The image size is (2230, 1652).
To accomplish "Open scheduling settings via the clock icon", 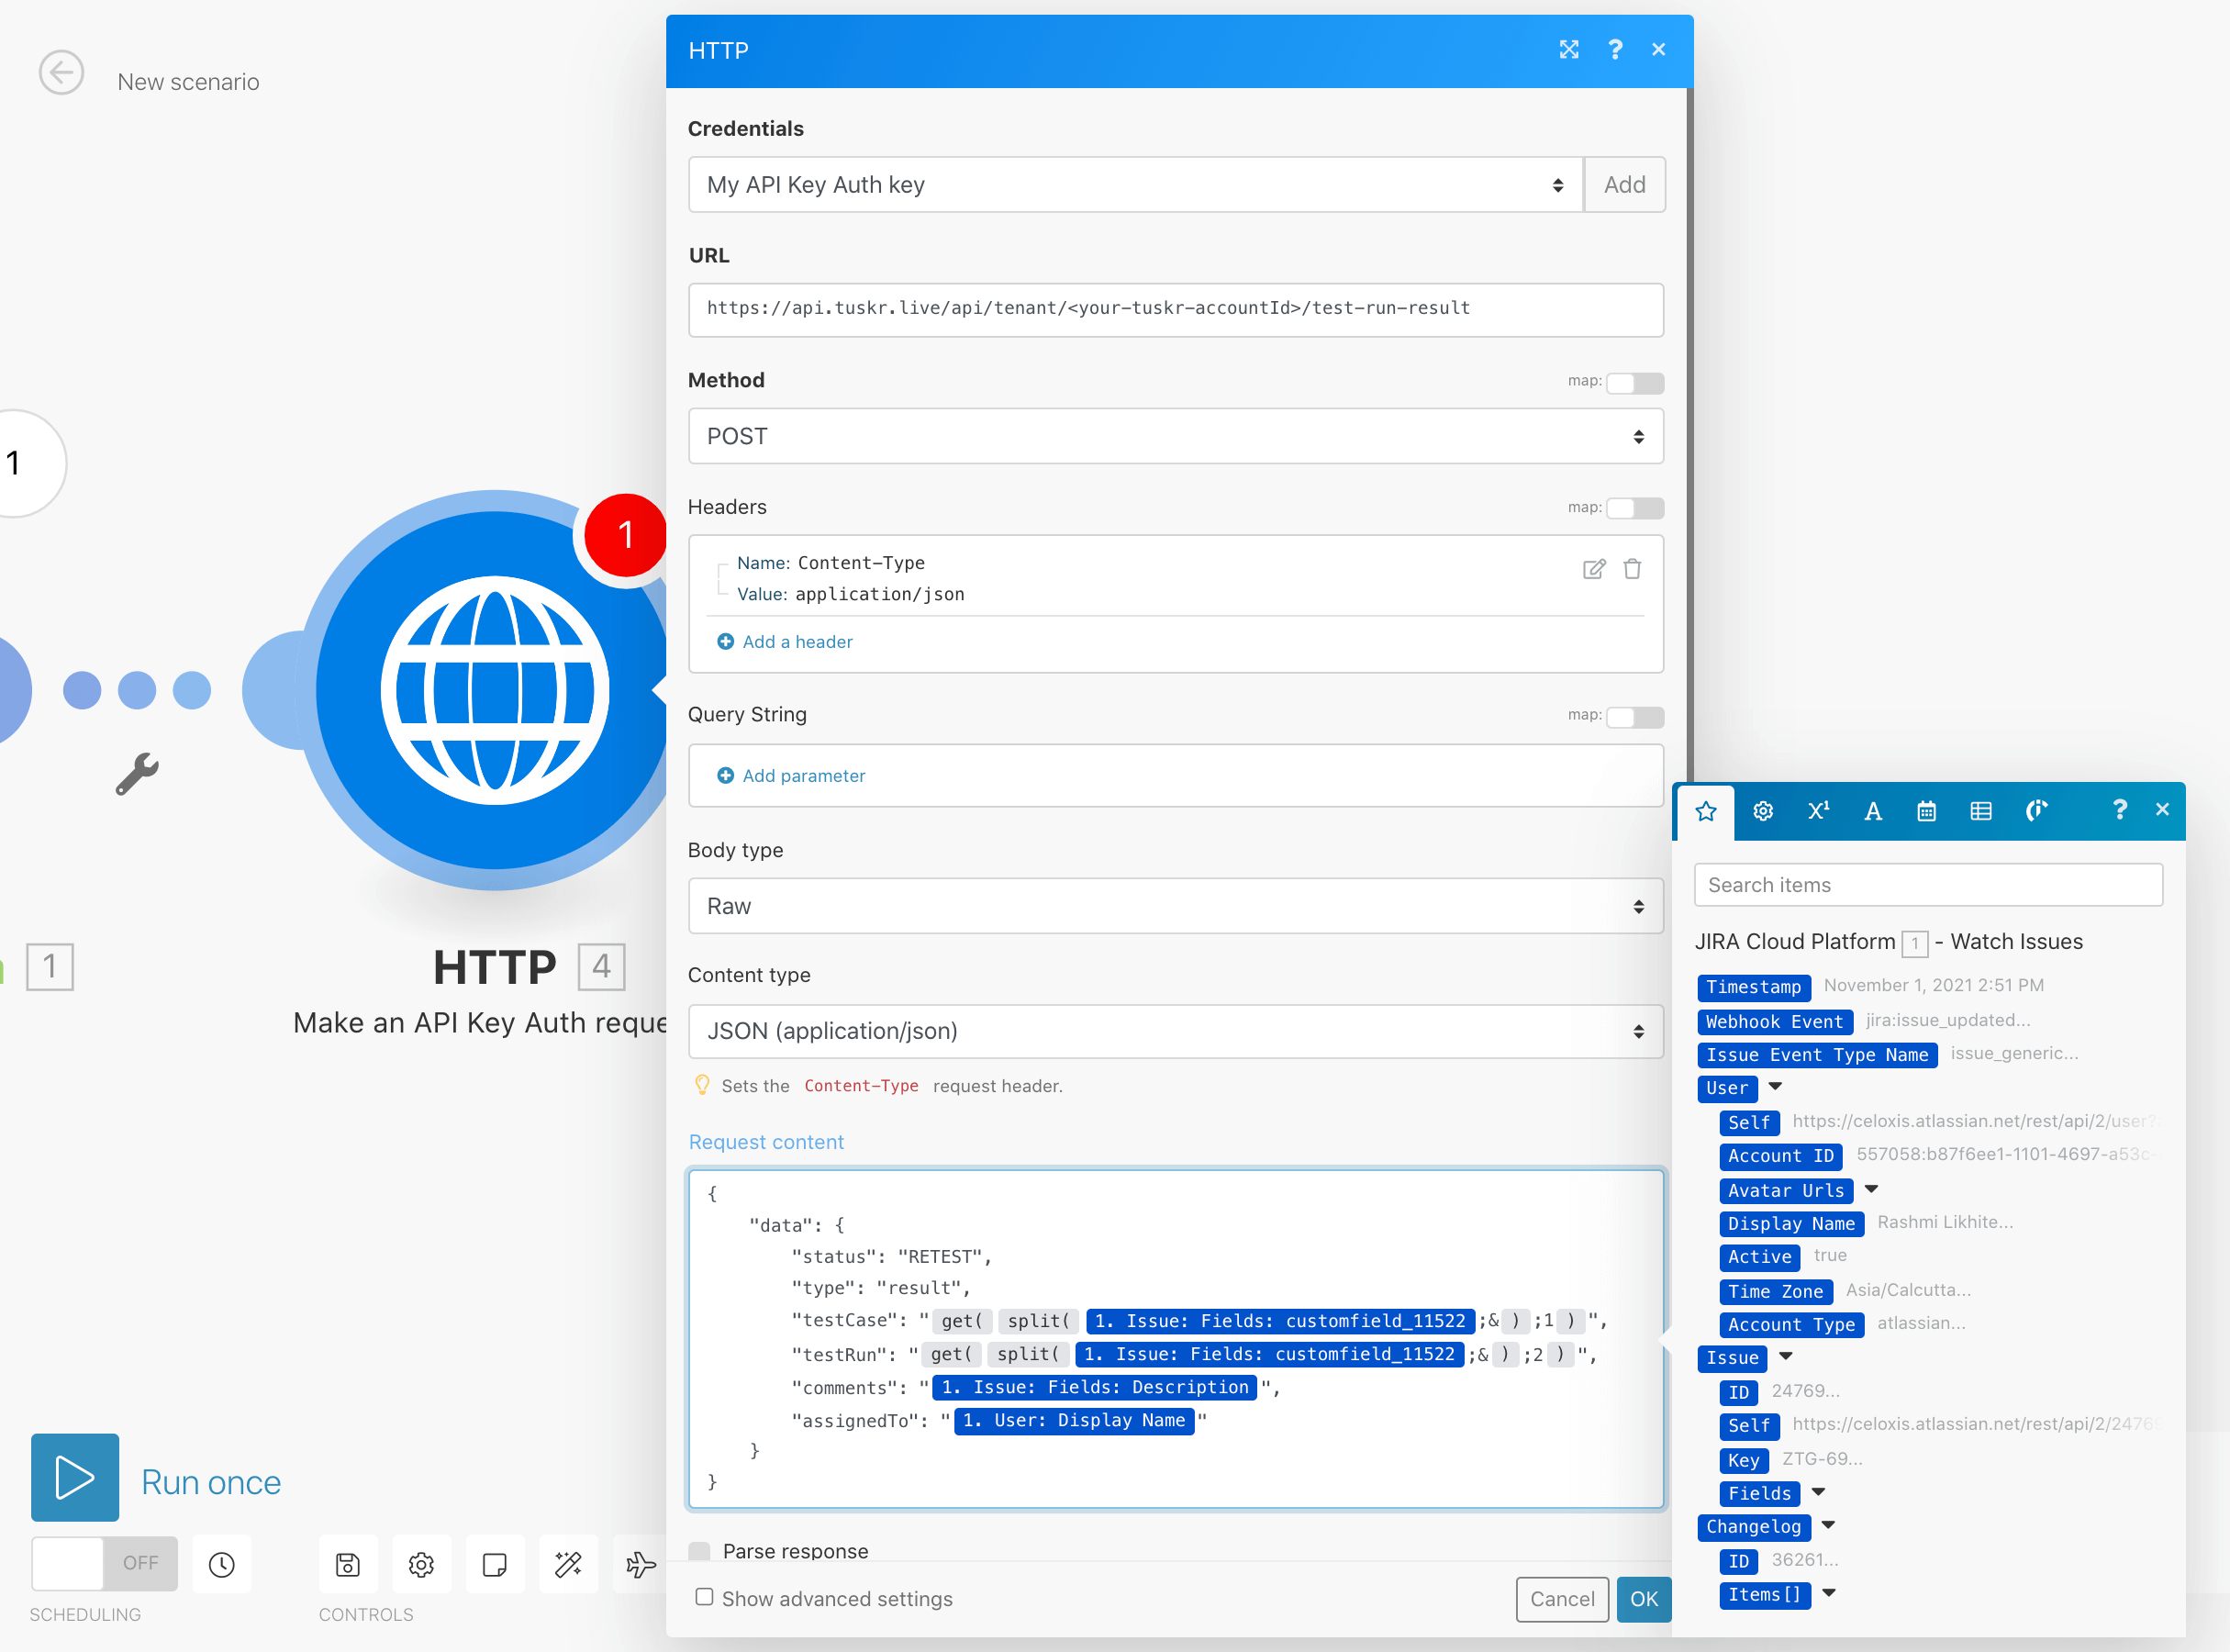I will coord(221,1564).
